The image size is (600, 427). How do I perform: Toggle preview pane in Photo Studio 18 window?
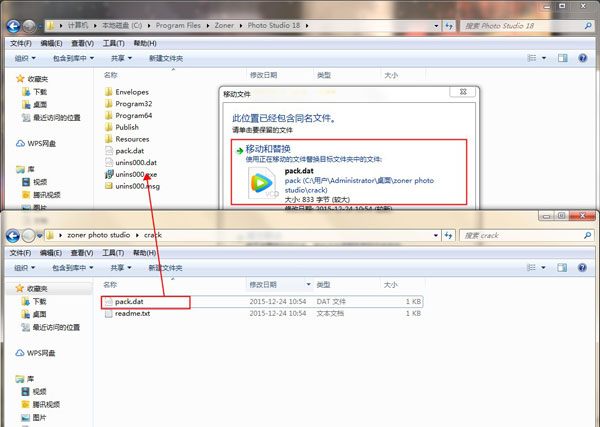(x=562, y=58)
